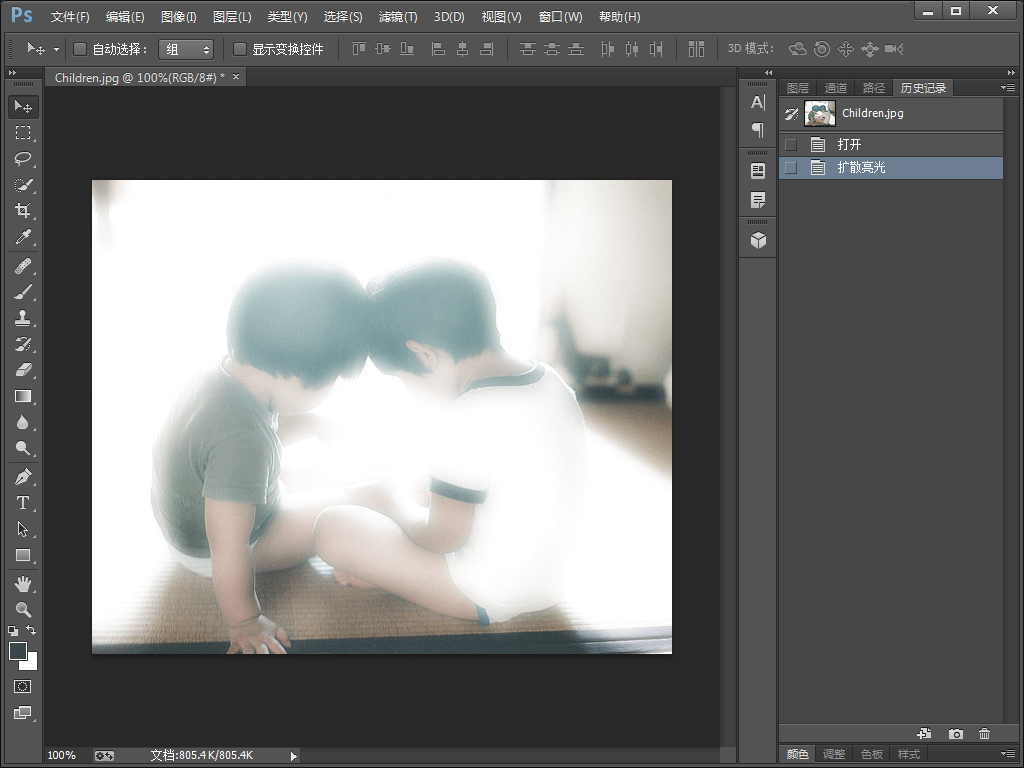
Task: Set history brush source for 扩散亮光 state
Action: click(x=791, y=168)
